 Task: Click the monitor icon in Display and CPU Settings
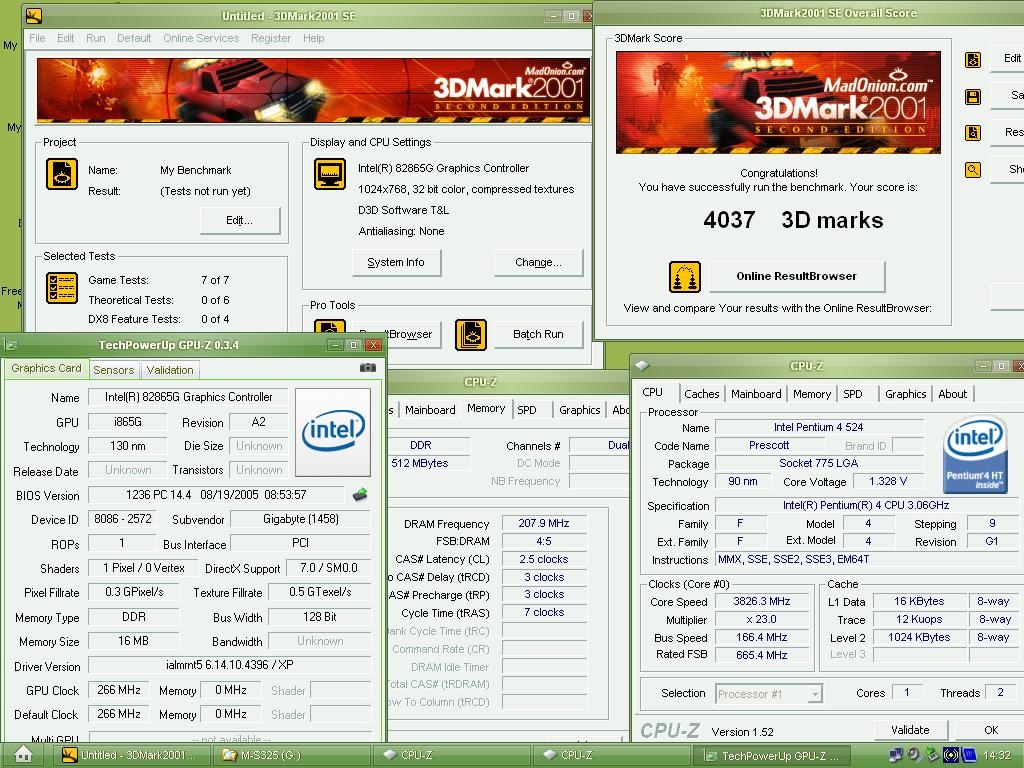point(330,174)
